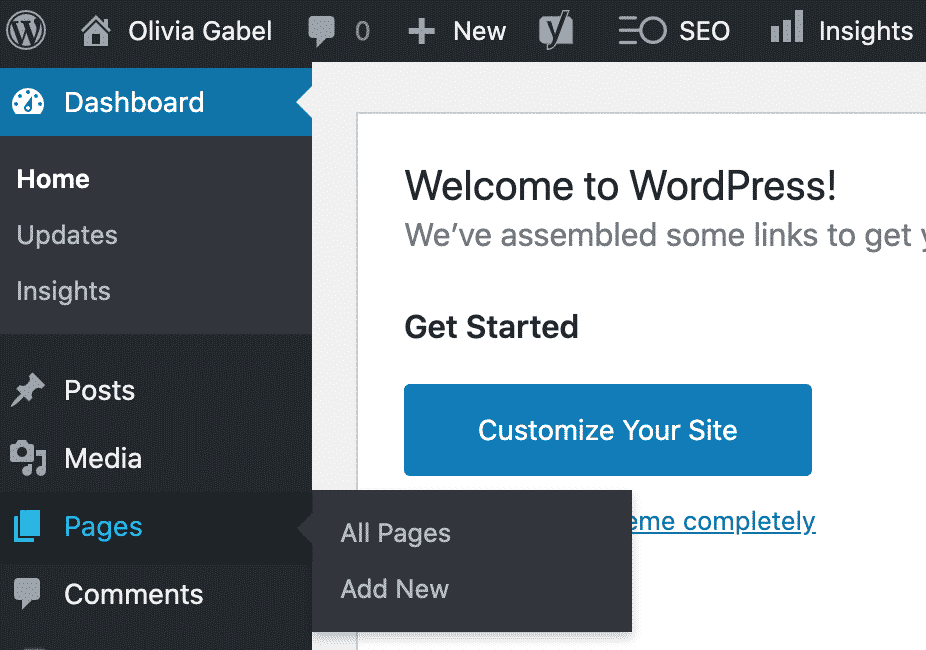Click the Get Started heading

pos(491,326)
